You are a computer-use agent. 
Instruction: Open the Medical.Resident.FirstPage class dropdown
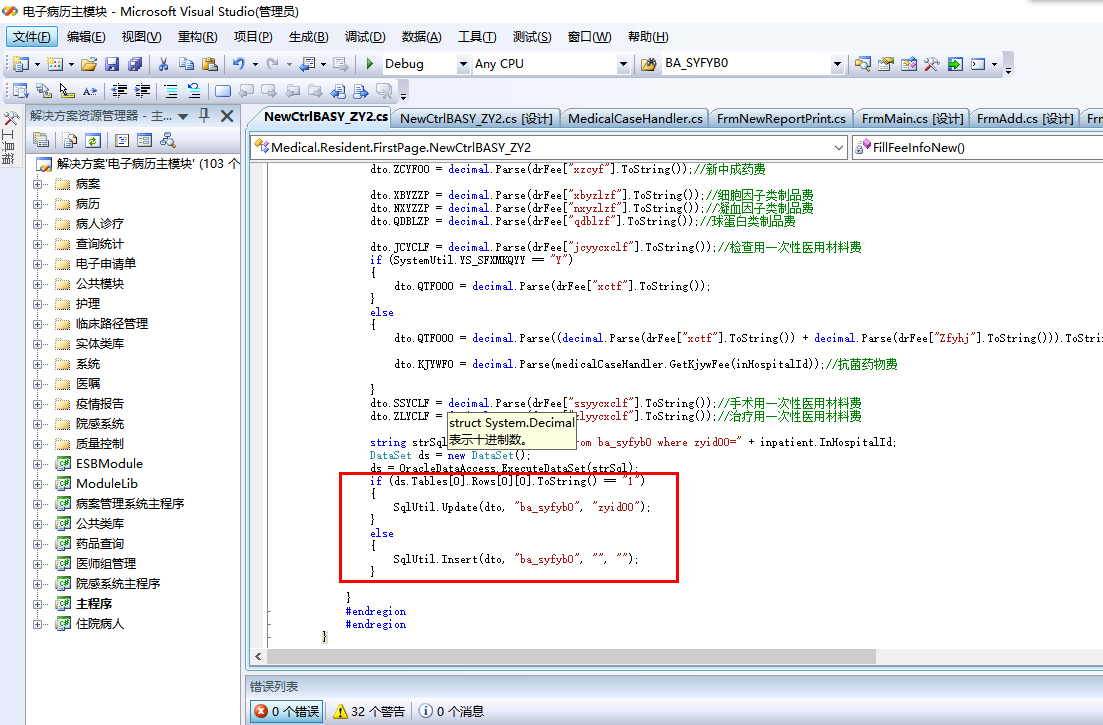click(x=839, y=148)
